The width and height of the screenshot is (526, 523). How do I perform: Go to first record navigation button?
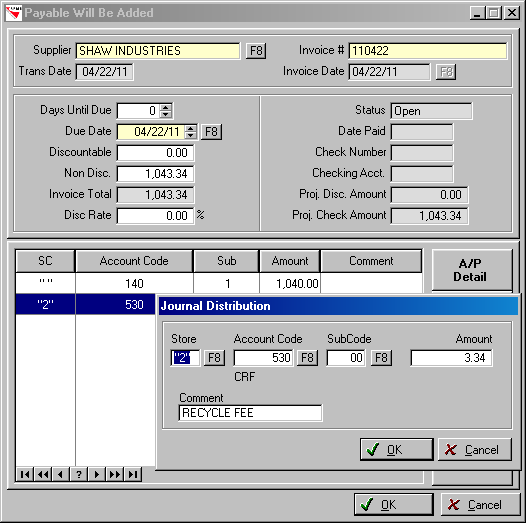click(25, 474)
